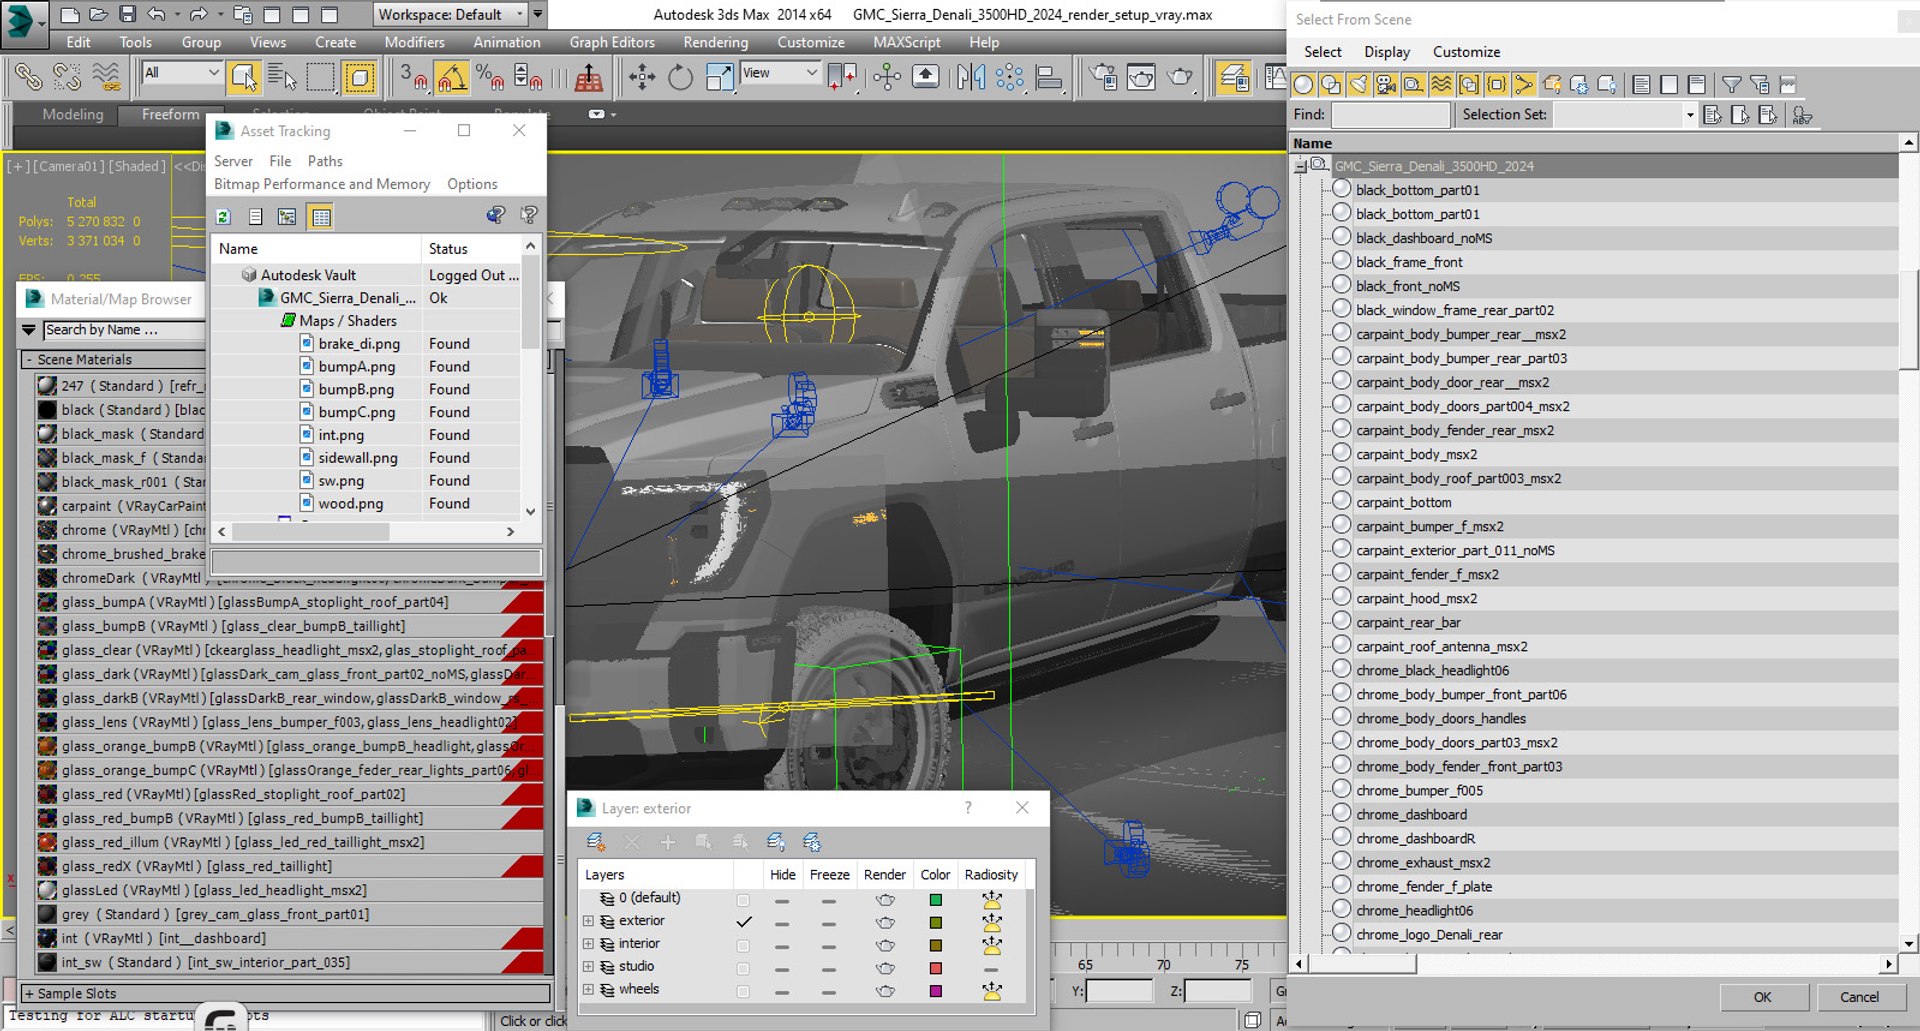1920x1031 pixels.
Task: Toggle Manage Layers button in main toolbar
Action: tap(1234, 77)
